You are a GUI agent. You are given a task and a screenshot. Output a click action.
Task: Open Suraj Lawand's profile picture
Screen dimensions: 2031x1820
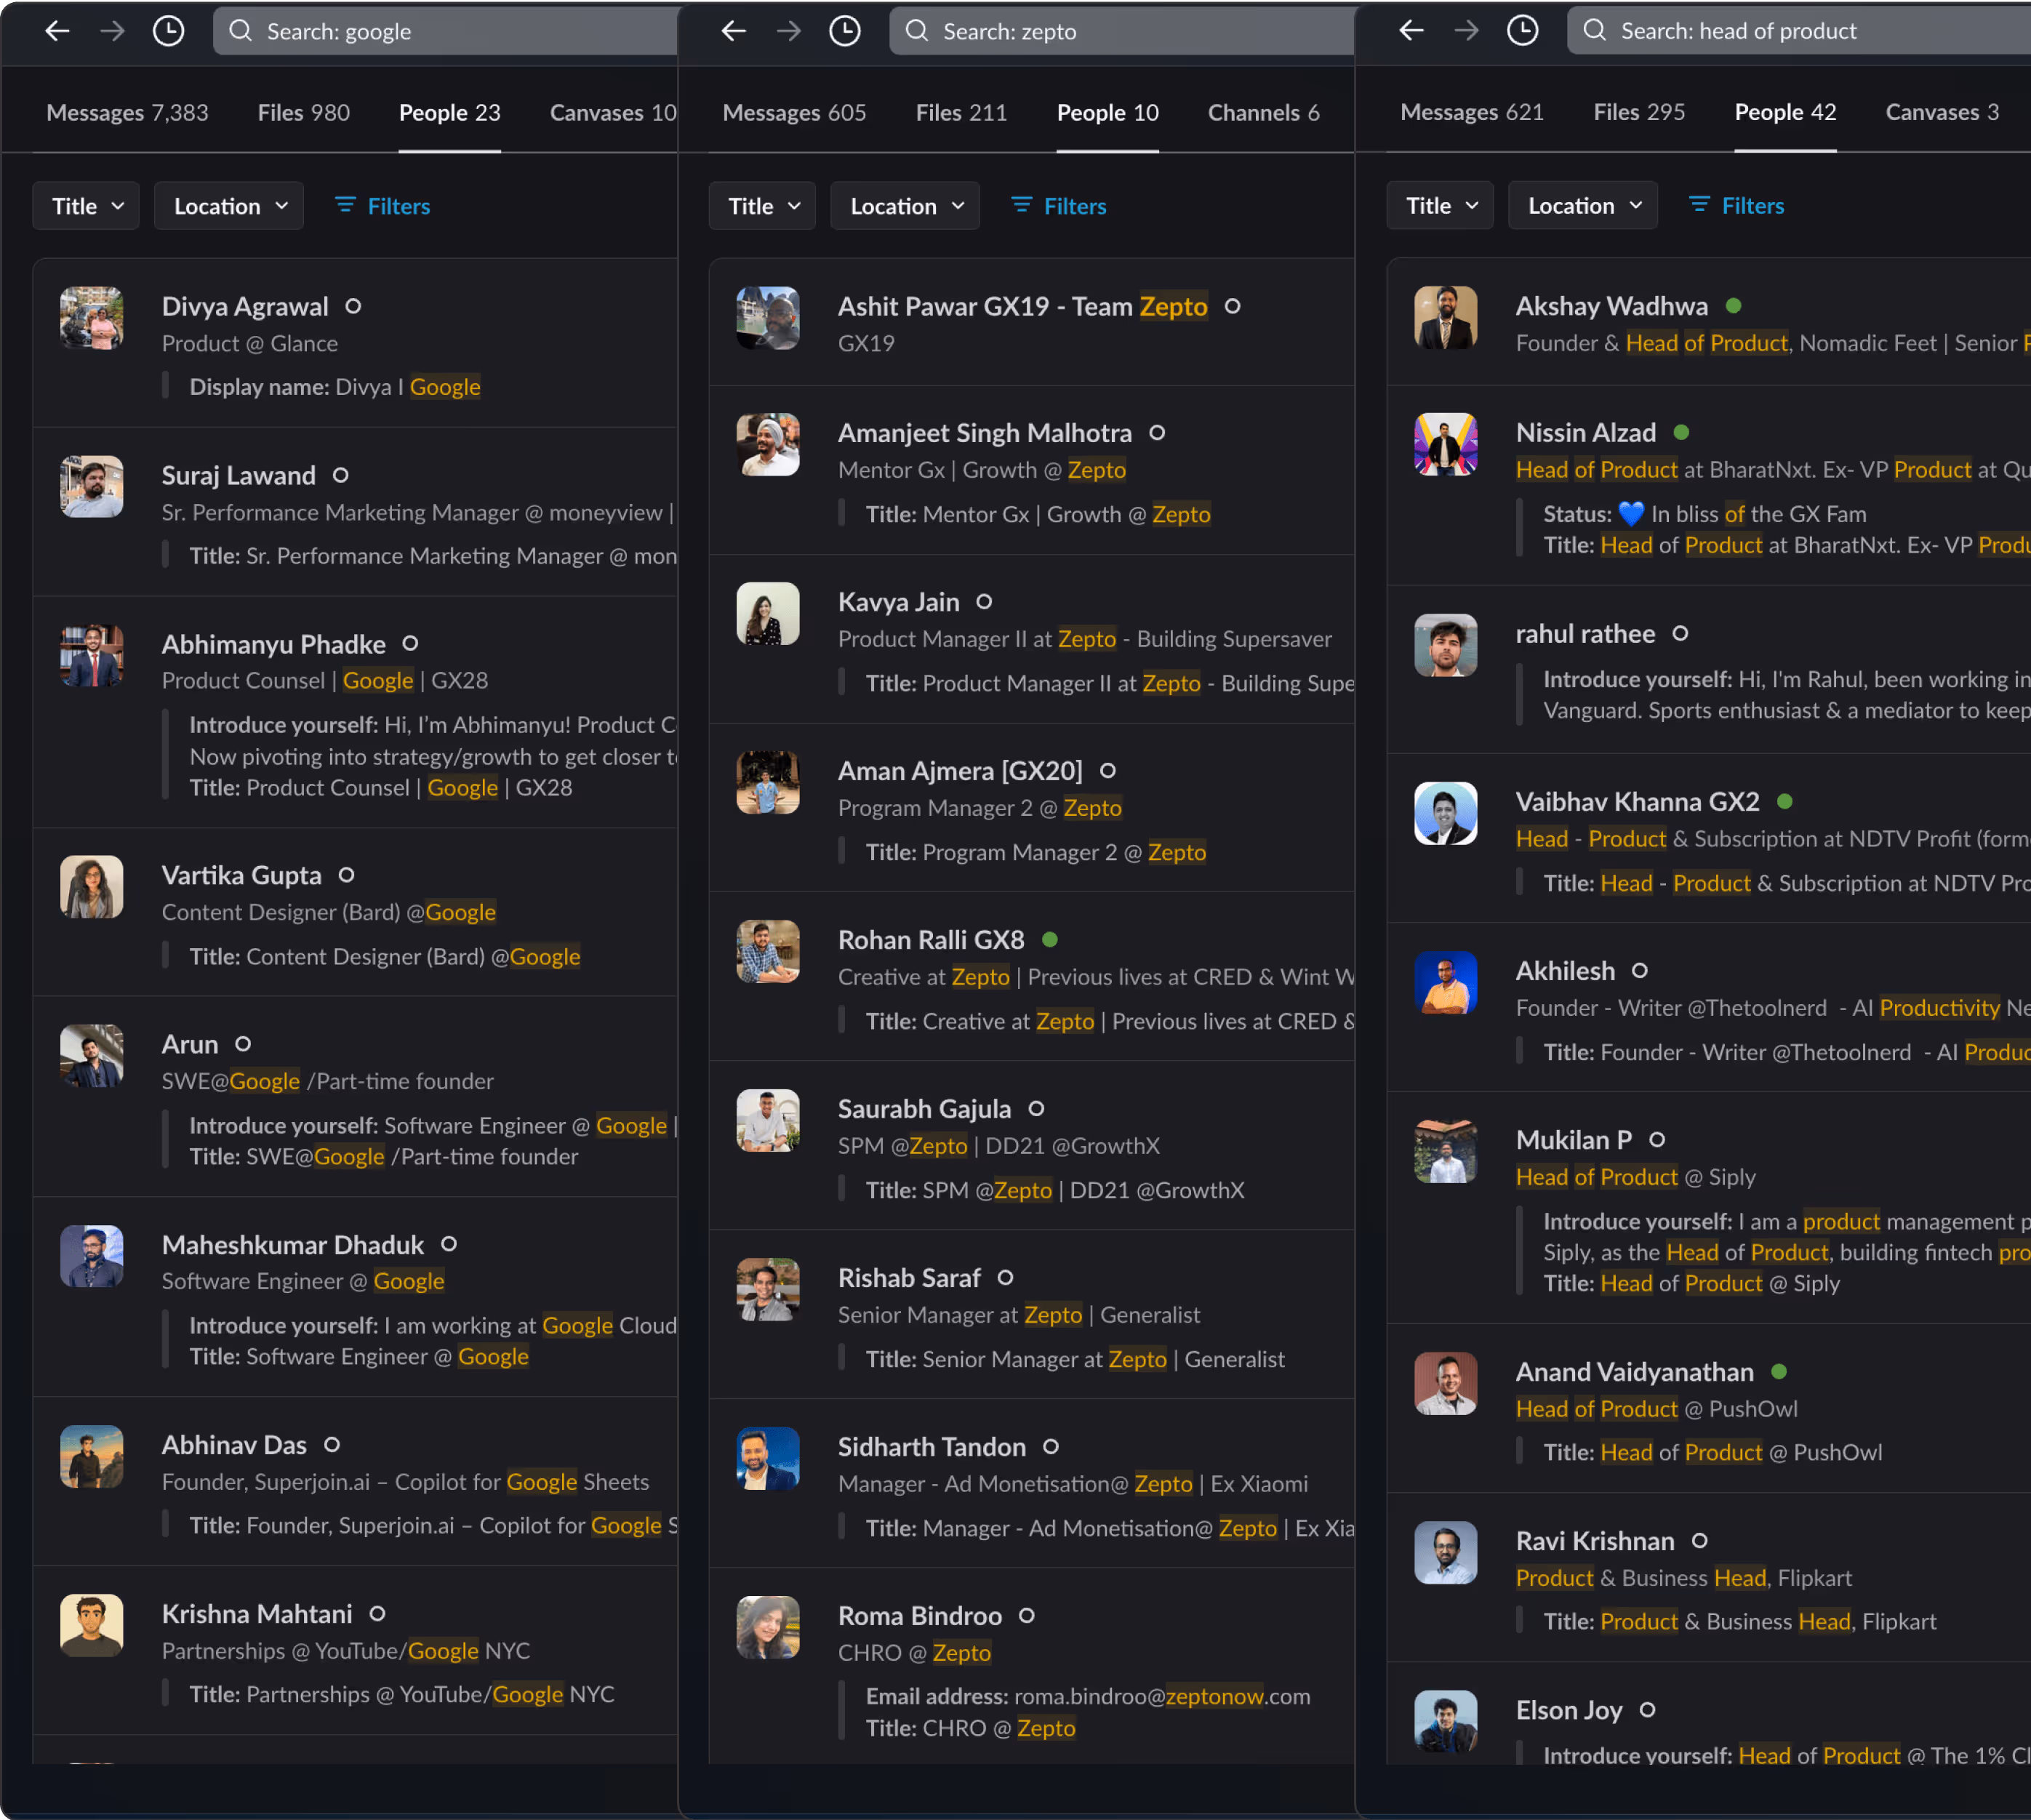(92, 487)
